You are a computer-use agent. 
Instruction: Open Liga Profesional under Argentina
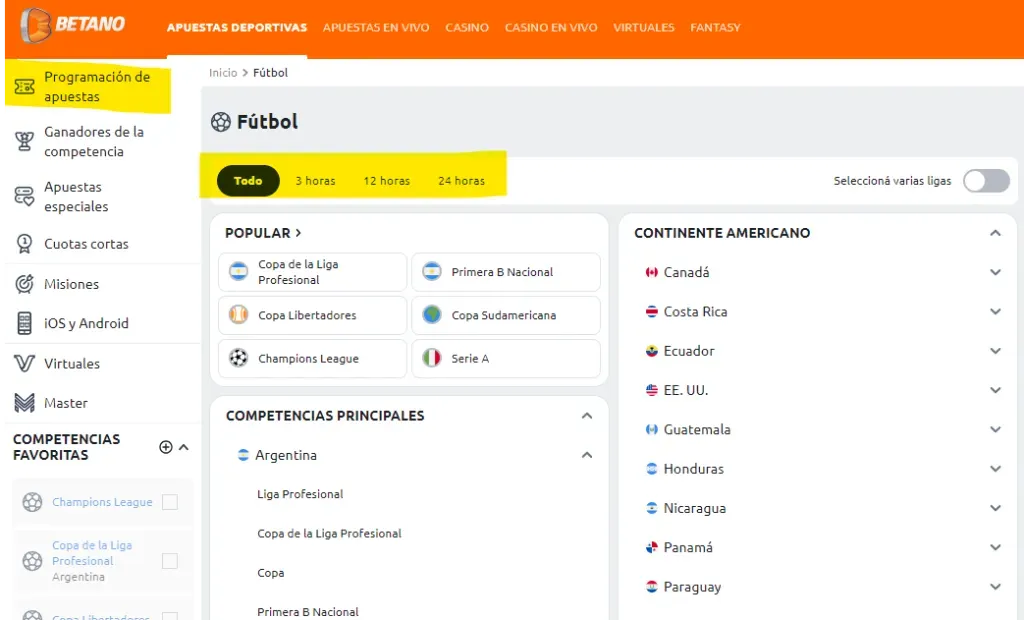pos(300,494)
